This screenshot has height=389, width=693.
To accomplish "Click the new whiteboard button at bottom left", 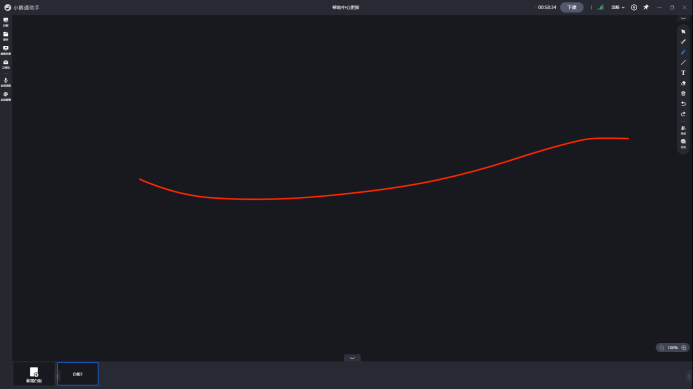I will pyautogui.click(x=34, y=374).
